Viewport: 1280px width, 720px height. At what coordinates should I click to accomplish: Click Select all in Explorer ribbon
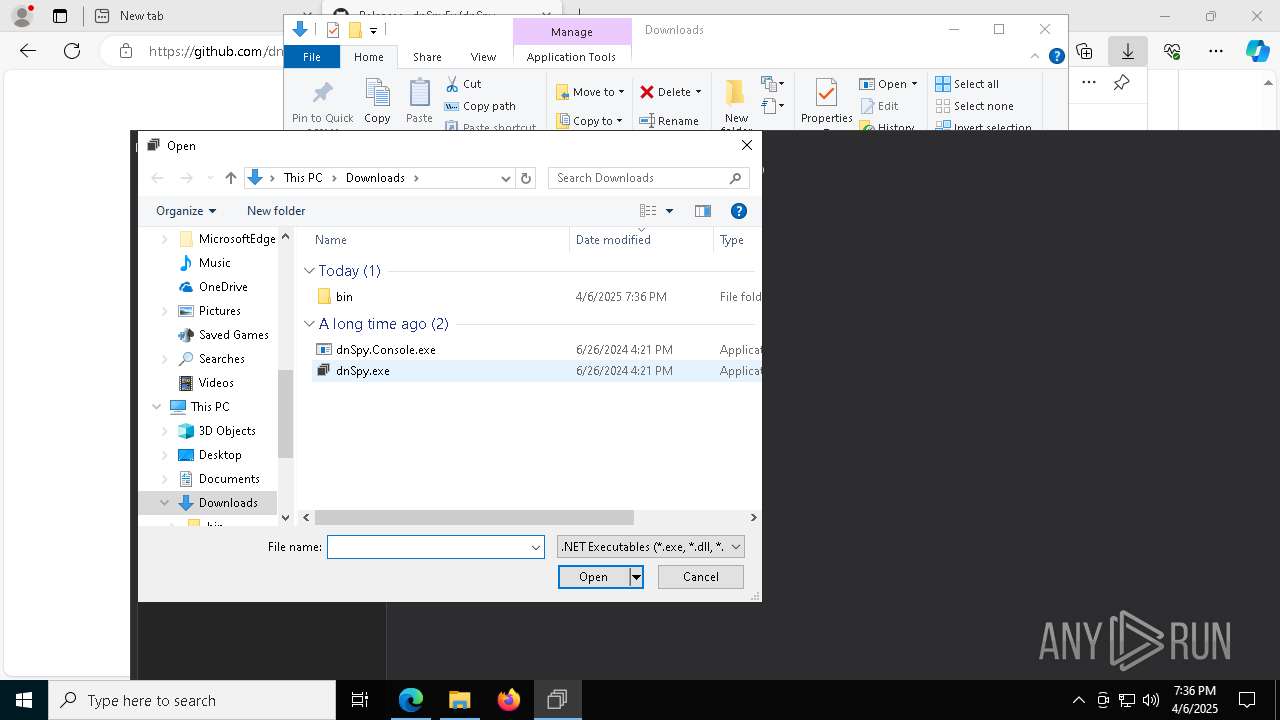[967, 84]
